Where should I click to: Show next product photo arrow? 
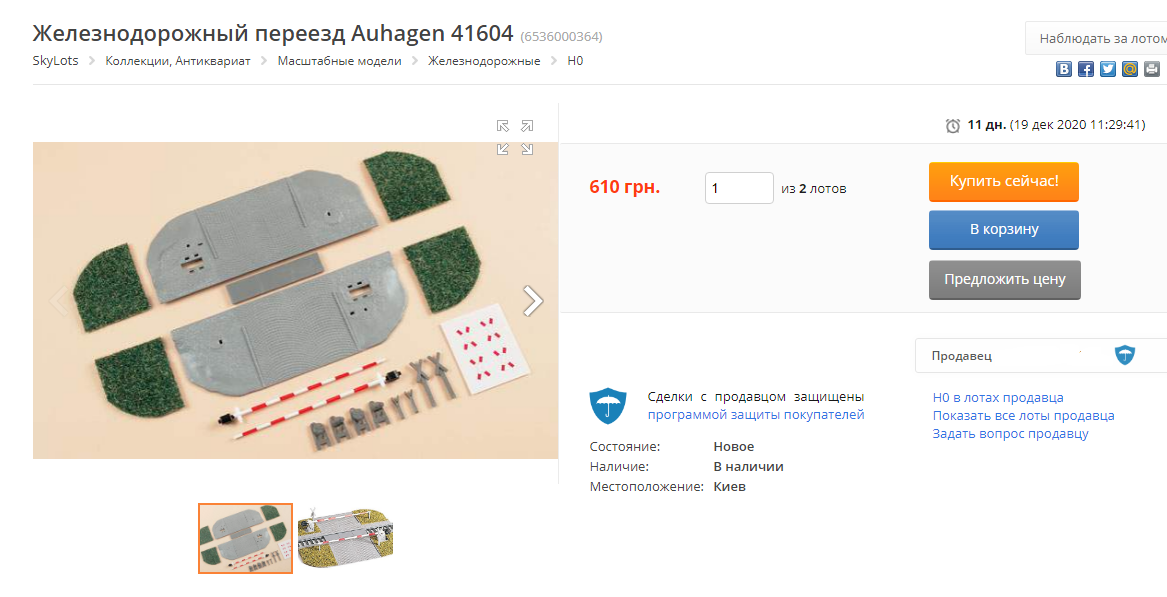click(x=533, y=301)
